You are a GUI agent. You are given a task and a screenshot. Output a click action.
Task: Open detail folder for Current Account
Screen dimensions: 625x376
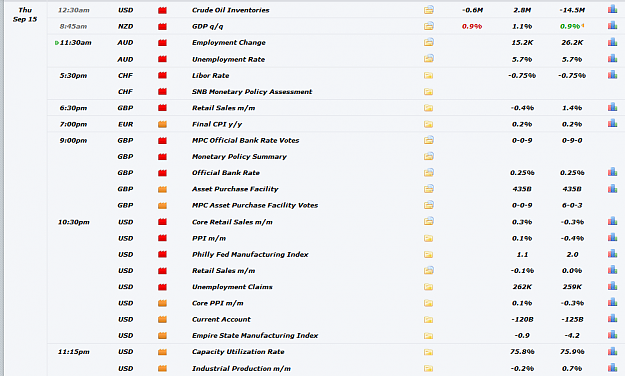point(428,319)
